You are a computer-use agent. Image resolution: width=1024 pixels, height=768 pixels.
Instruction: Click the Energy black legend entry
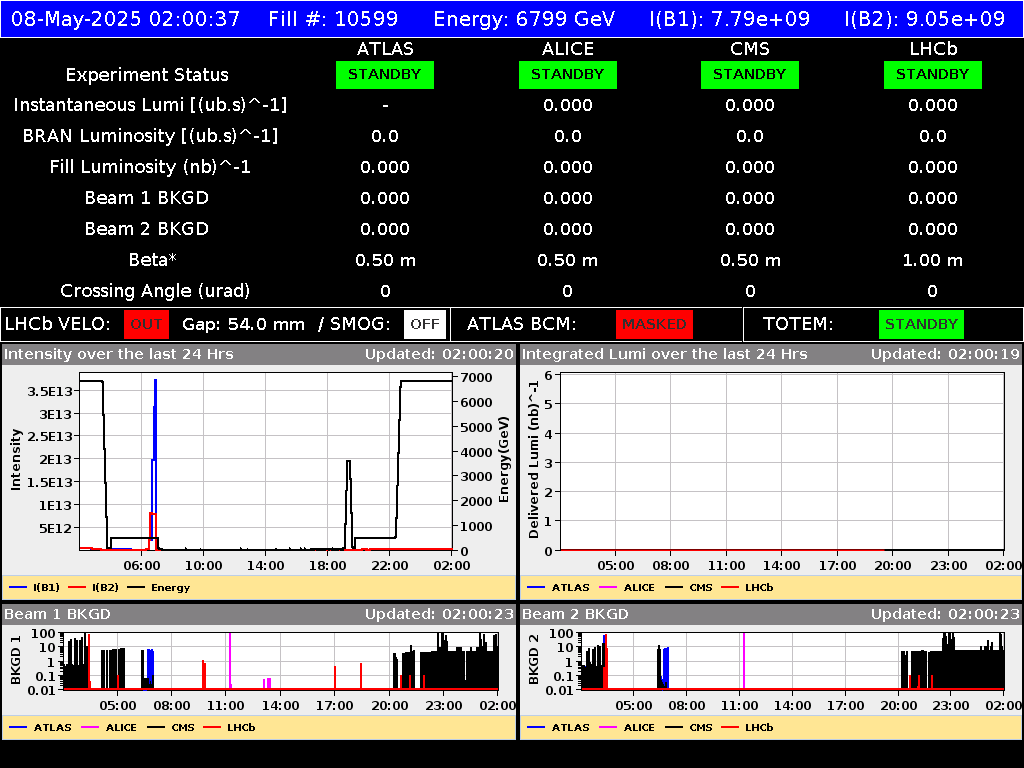tap(159, 588)
